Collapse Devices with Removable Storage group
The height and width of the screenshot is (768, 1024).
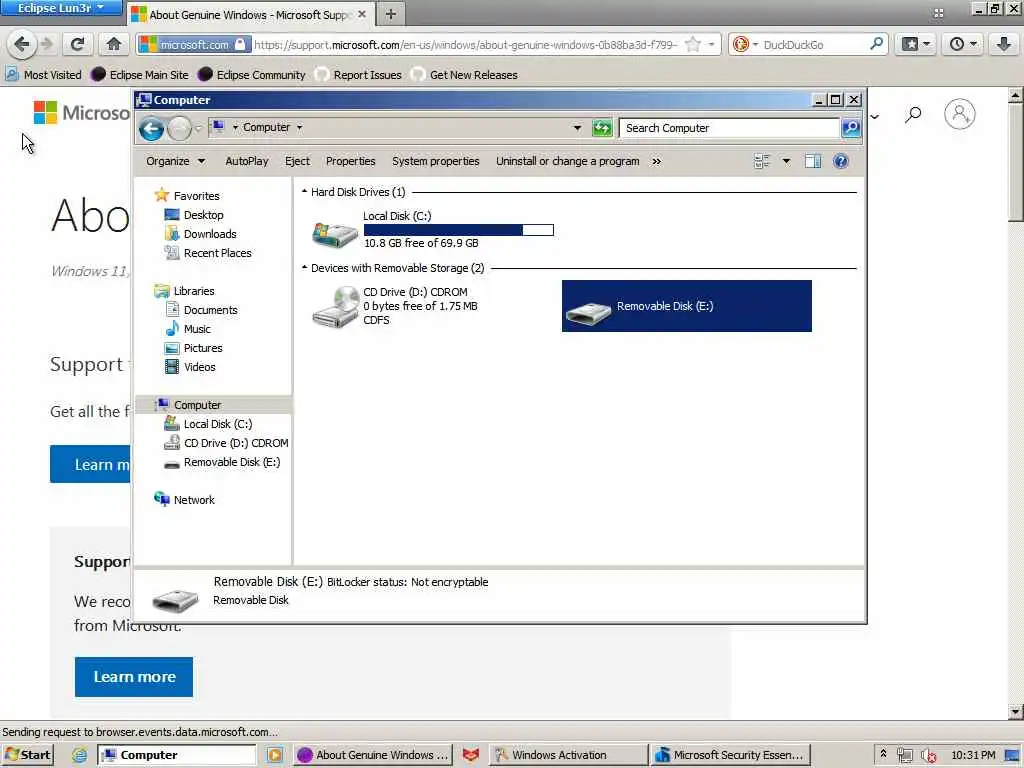[304, 267]
